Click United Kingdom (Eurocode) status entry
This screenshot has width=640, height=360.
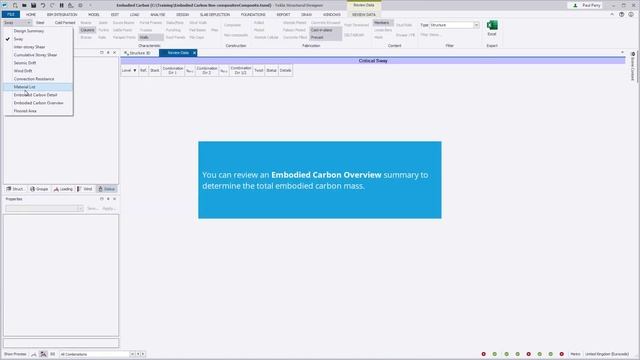pos(607,354)
